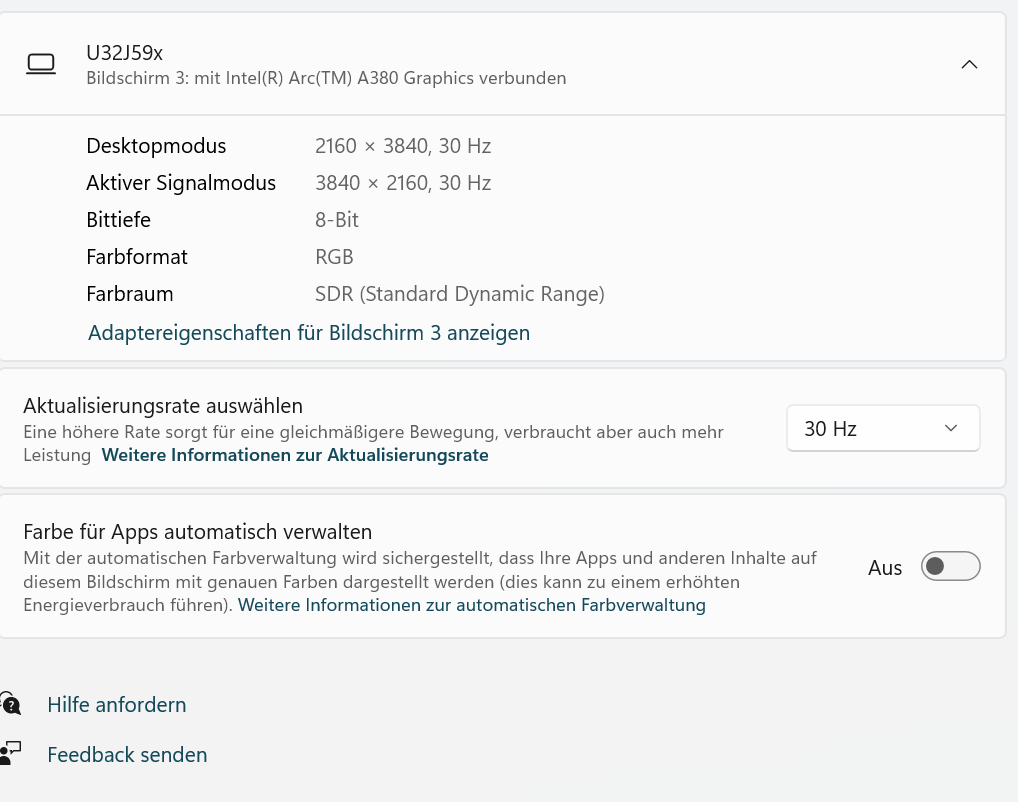
Task: Open Weitere Informationen zur Aktualisierungsrate link
Action: click(x=295, y=455)
